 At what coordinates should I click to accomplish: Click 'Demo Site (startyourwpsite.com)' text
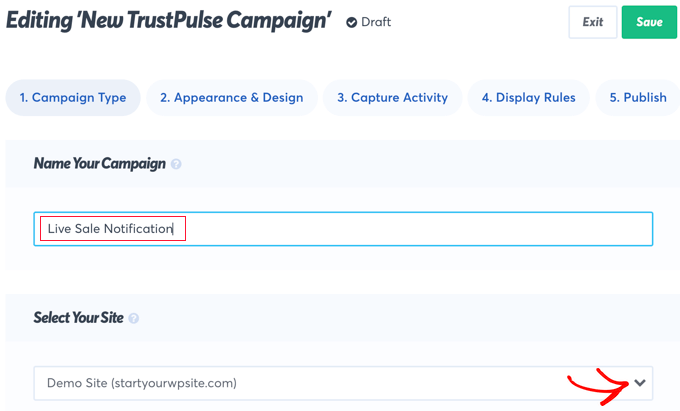tap(142, 383)
